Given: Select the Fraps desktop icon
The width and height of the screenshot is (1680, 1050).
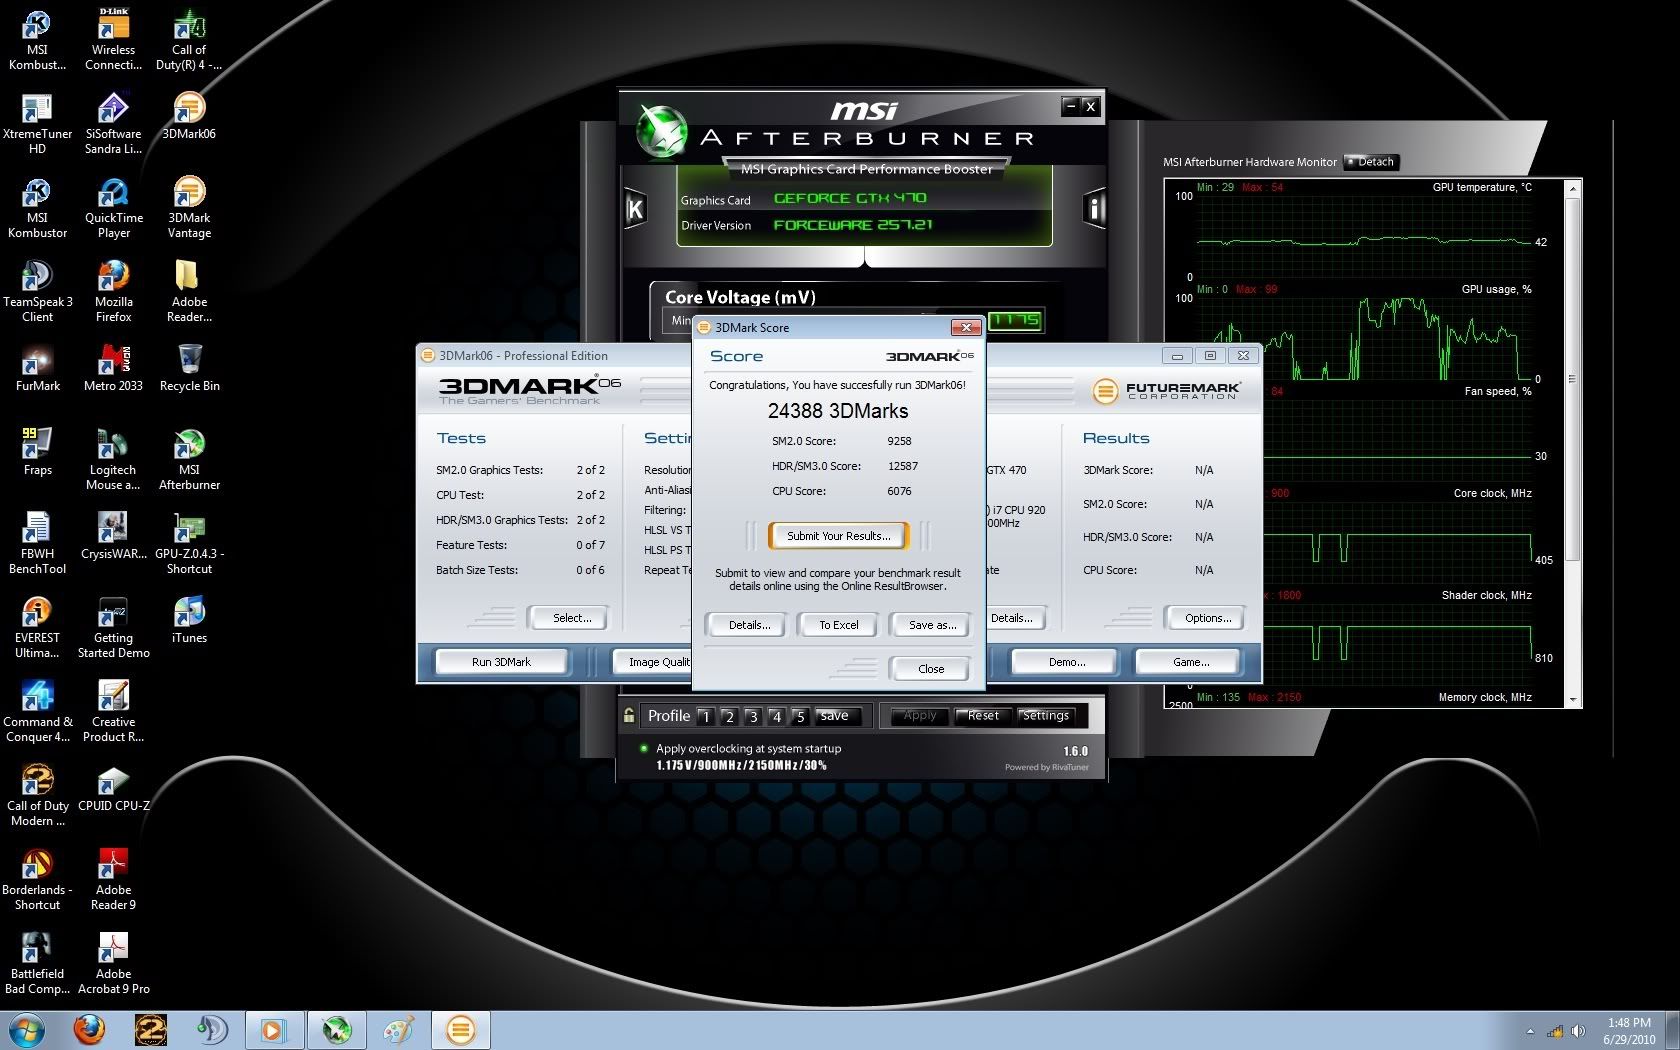Looking at the screenshot, I should tap(37, 451).
